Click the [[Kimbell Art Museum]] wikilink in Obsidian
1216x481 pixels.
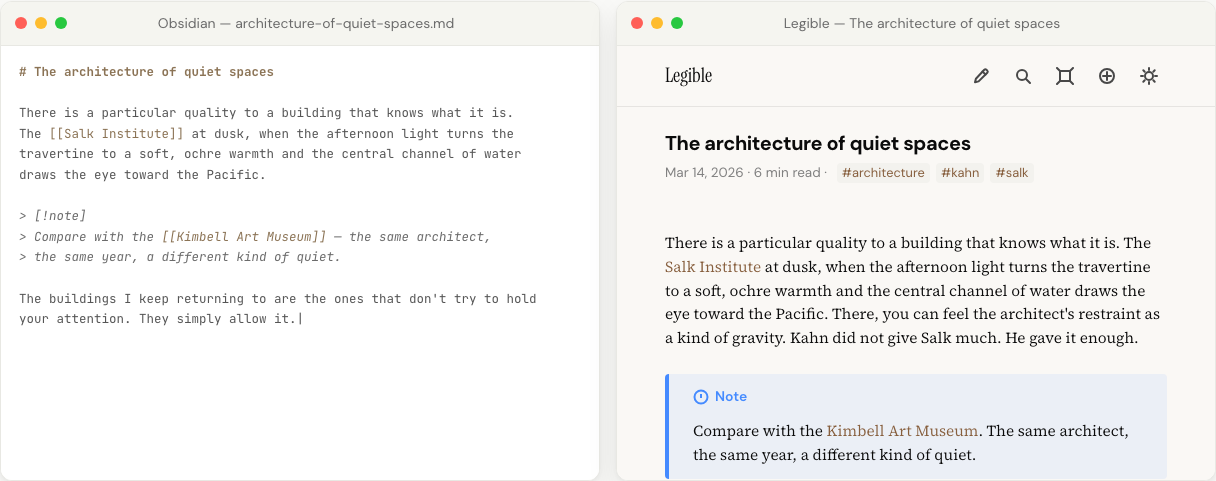click(x=244, y=237)
